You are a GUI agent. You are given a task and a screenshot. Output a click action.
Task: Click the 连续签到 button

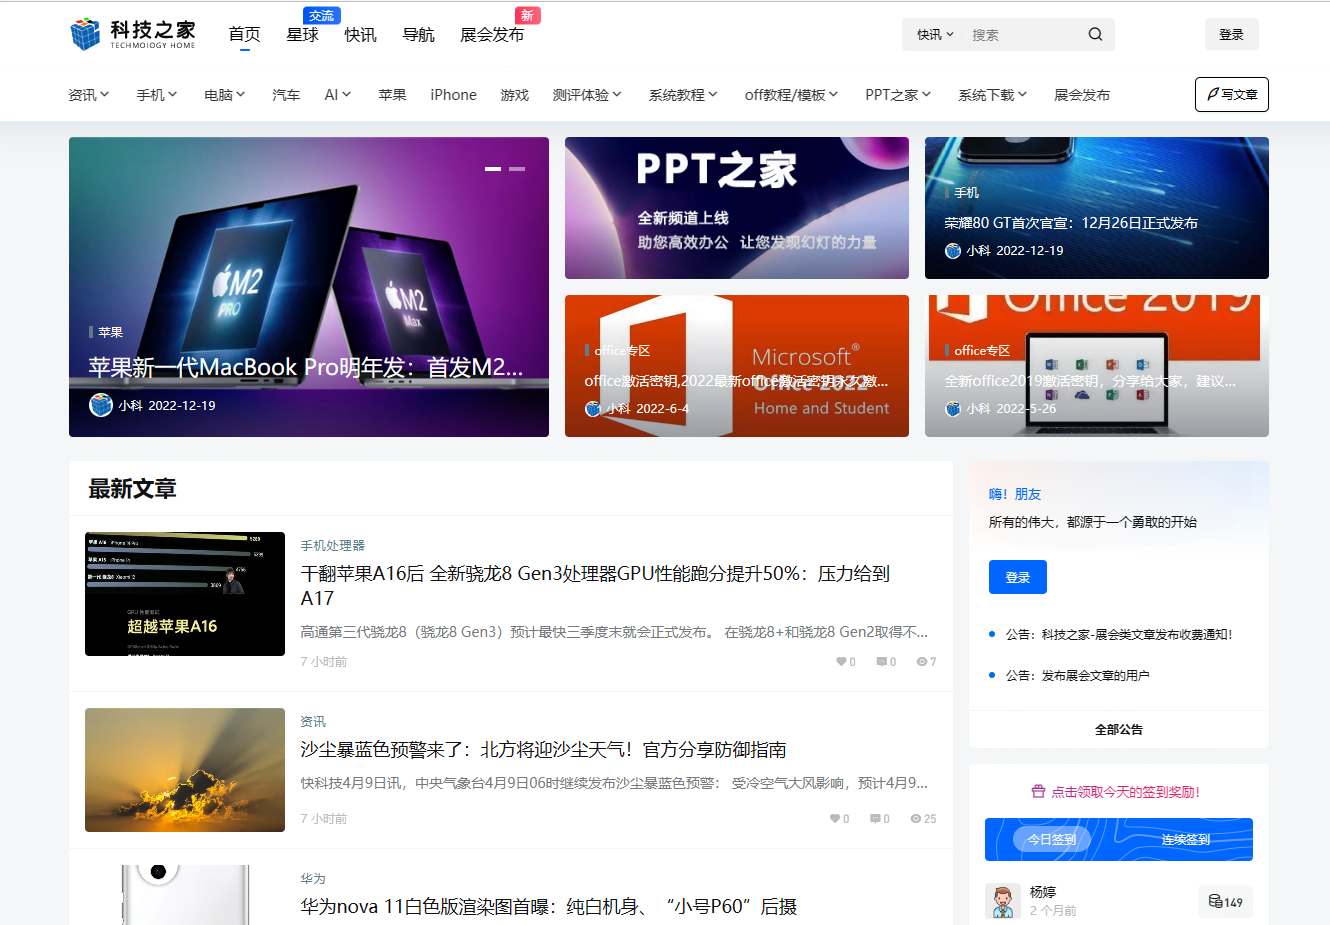click(x=1186, y=839)
